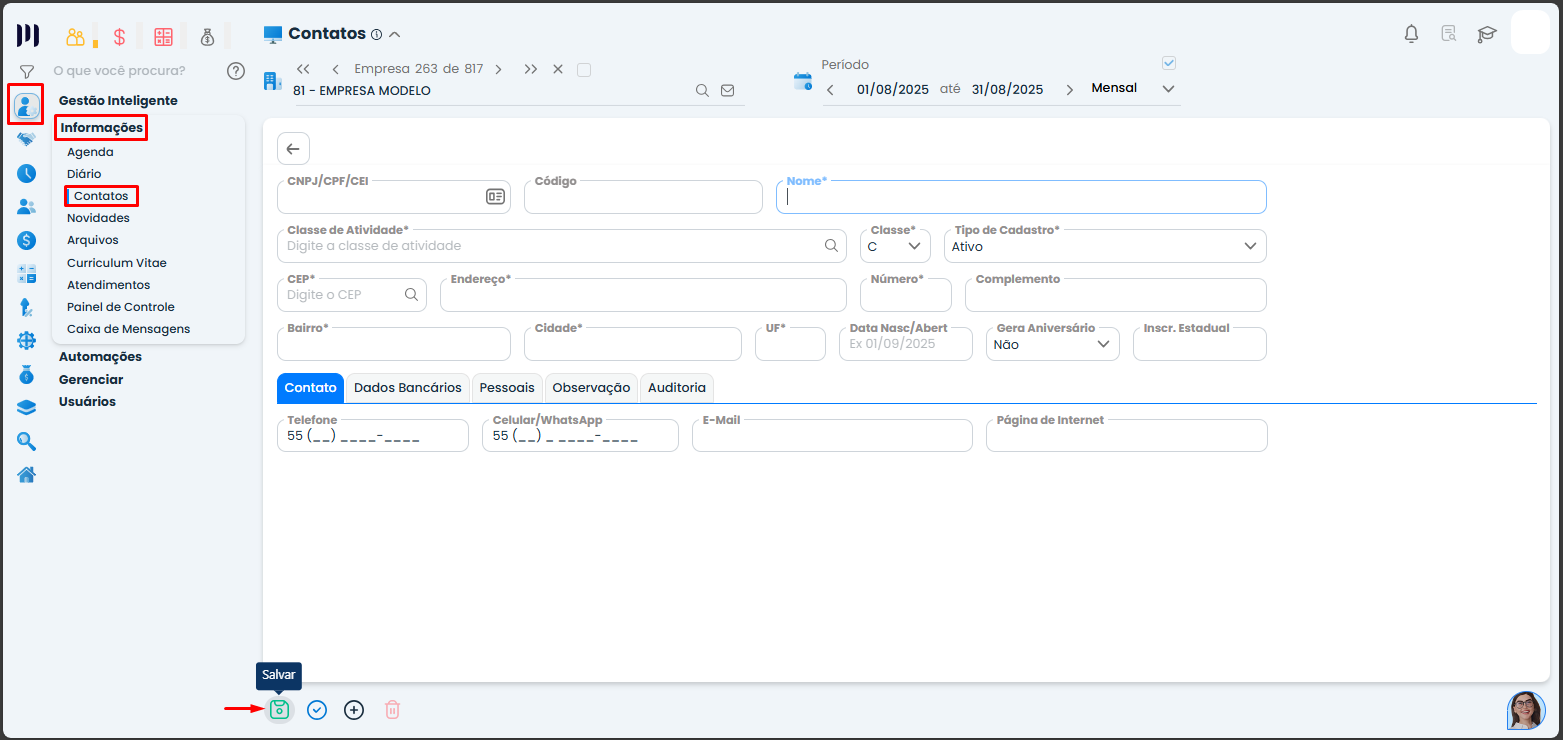Switch to the Dados Bancários tab
This screenshot has height=740, width=1563.
[x=408, y=388]
